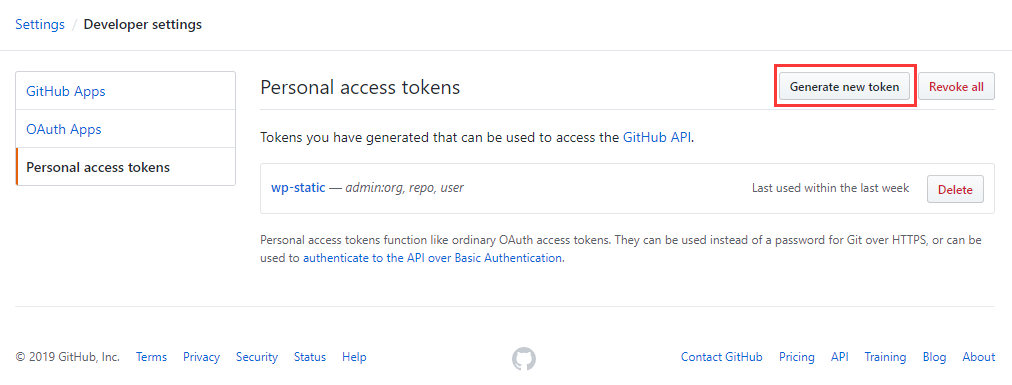1012x385 pixels.
Task: Visit the Security footer link
Action: click(256, 357)
